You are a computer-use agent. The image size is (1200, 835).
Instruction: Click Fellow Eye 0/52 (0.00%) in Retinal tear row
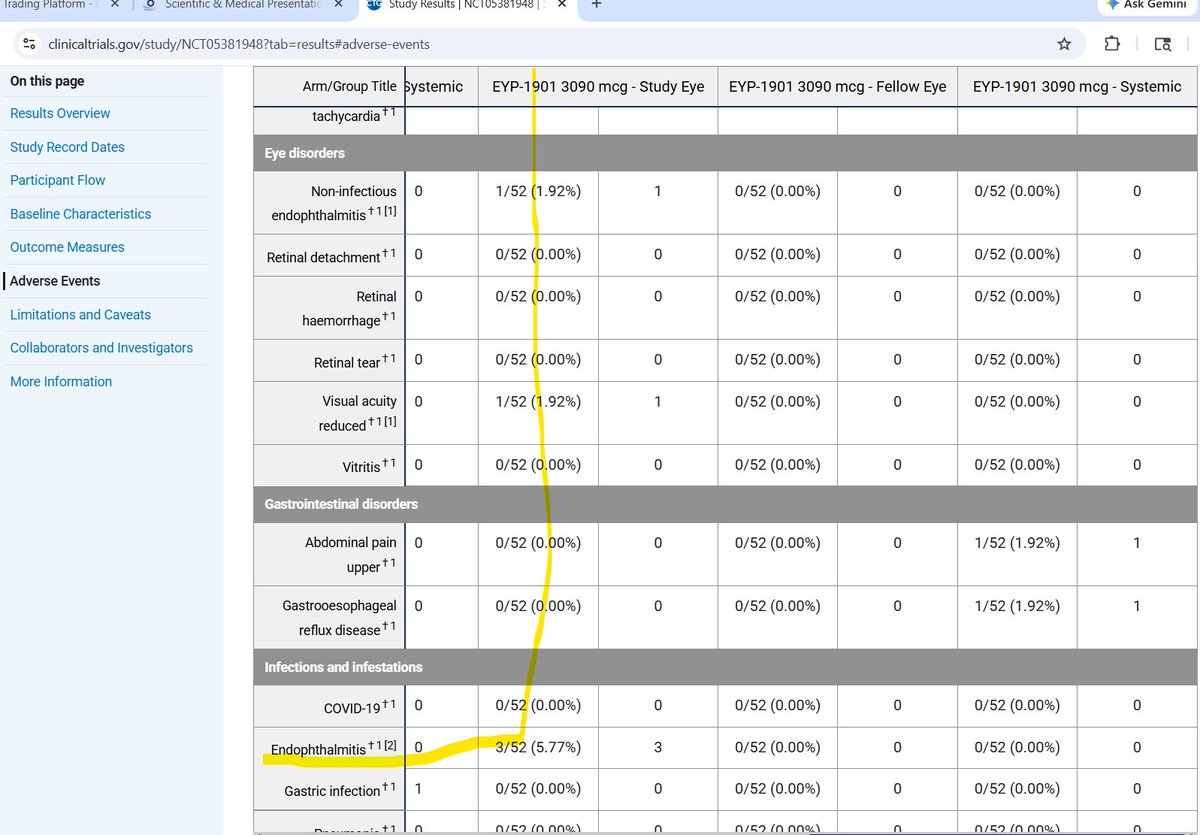(x=778, y=359)
